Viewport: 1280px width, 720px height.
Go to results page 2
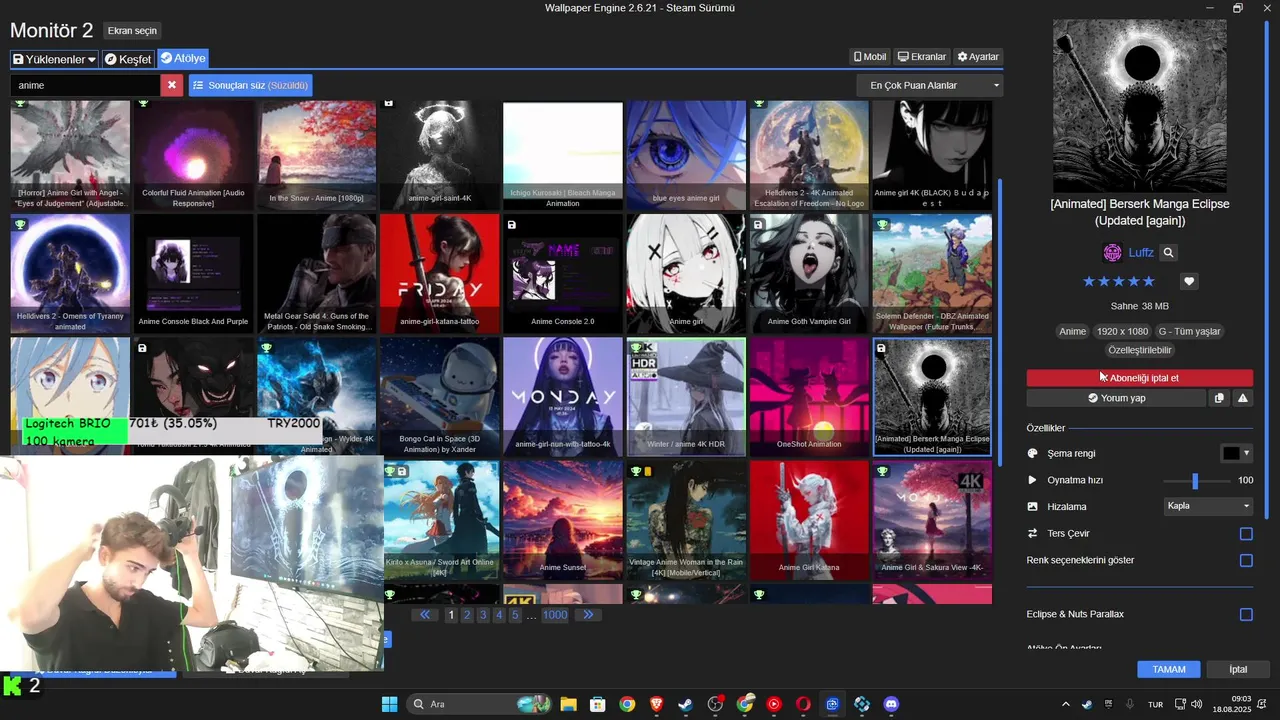point(467,615)
